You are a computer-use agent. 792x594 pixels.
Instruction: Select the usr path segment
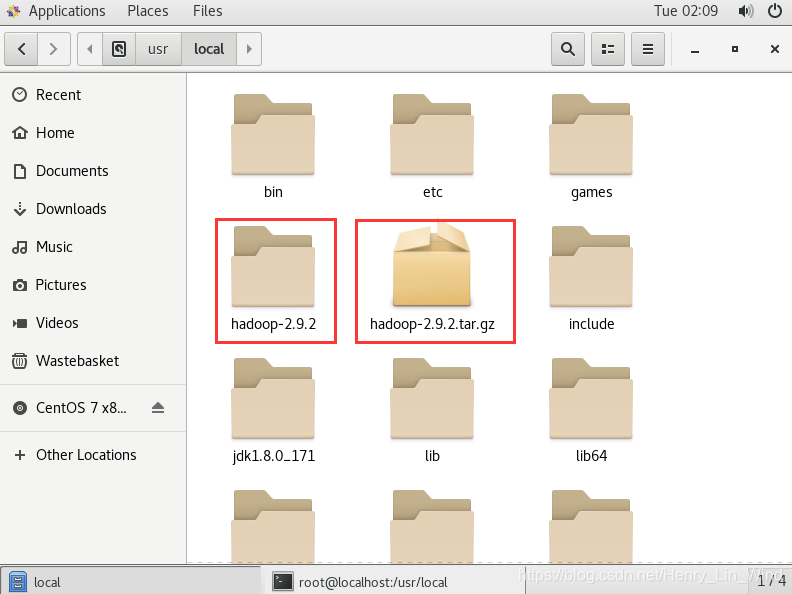click(x=158, y=49)
